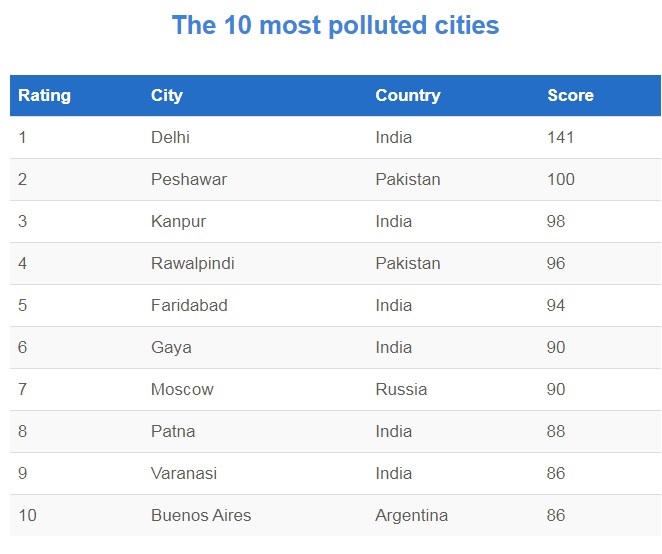Click the Score column header
This screenshot has height=554, width=662.
coord(570,96)
